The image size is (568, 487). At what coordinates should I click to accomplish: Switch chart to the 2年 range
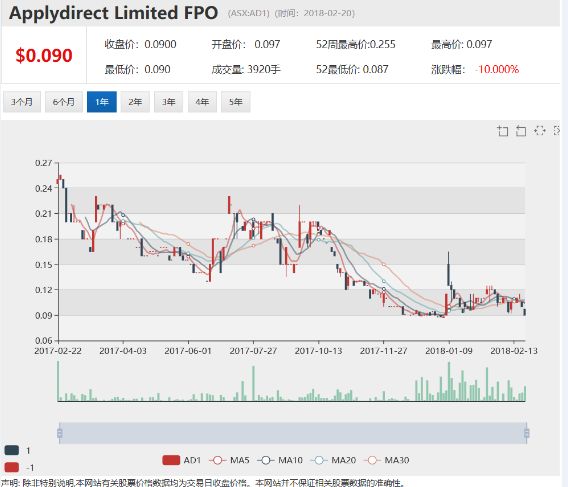(135, 102)
